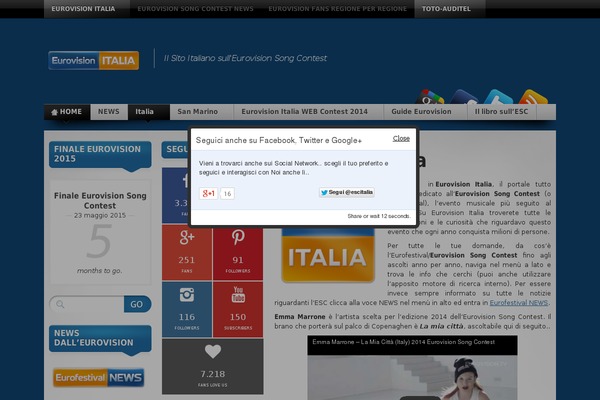
Task: Open the Italia navigation item
Action: coord(148,112)
